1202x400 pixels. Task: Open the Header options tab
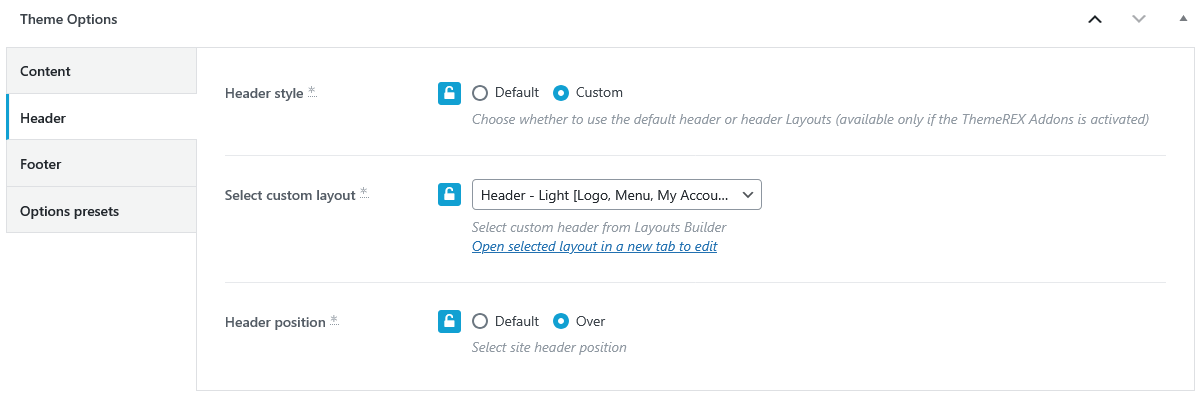tap(101, 118)
